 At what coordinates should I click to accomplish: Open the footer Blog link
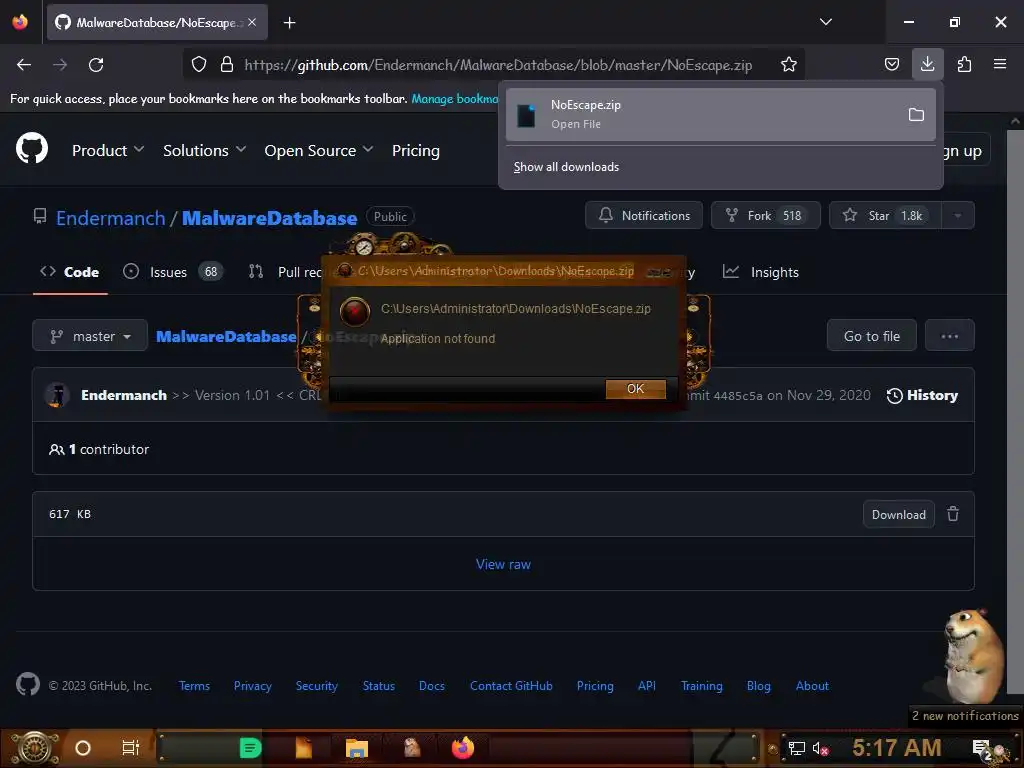(x=758, y=686)
